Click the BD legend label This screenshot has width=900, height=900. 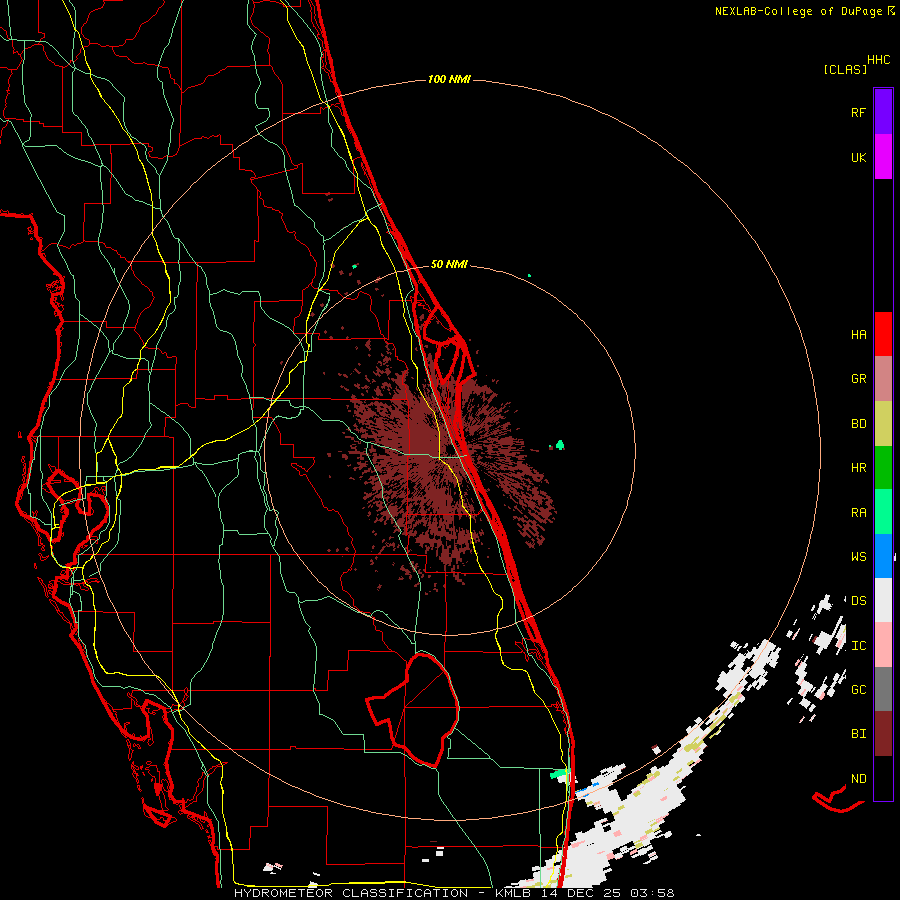point(858,424)
